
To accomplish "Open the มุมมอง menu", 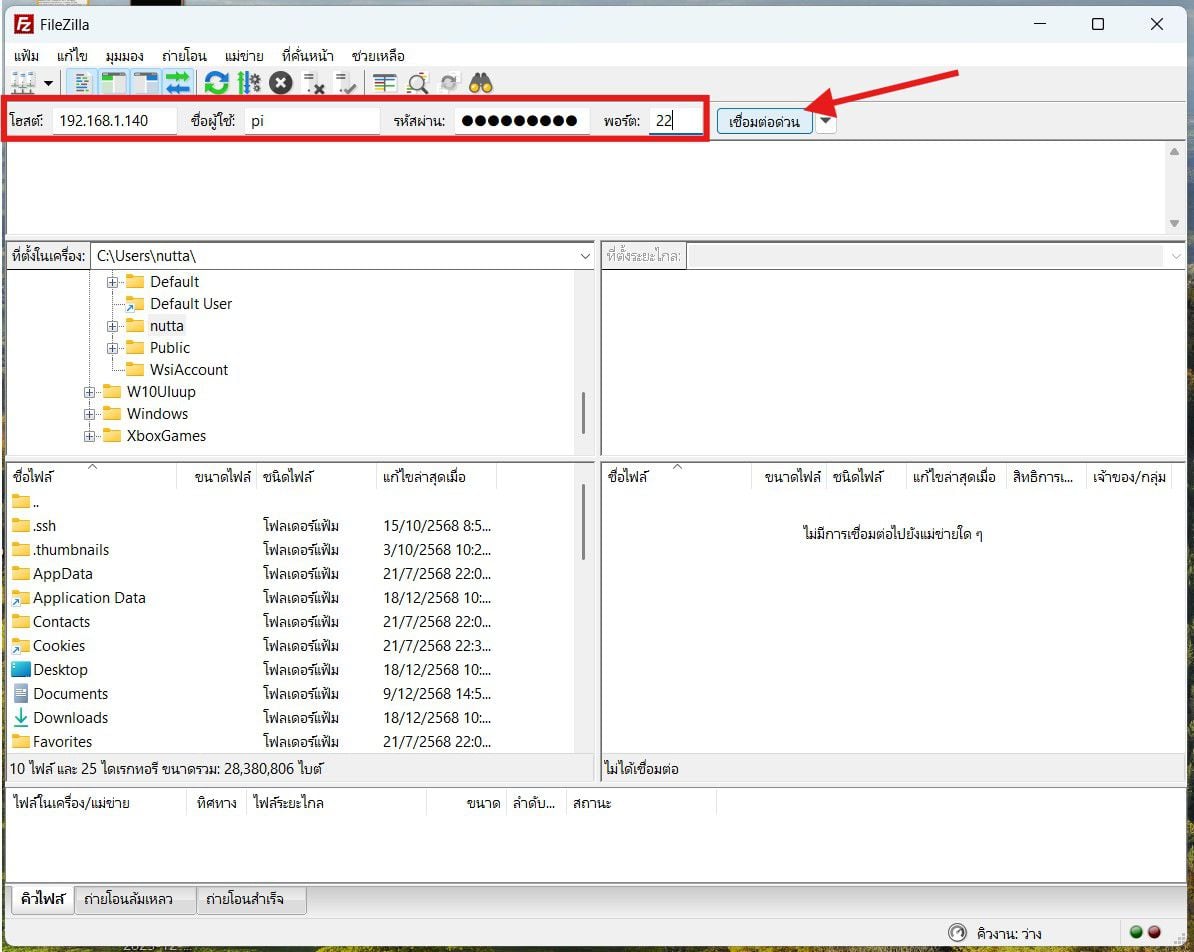I will [x=125, y=56].
